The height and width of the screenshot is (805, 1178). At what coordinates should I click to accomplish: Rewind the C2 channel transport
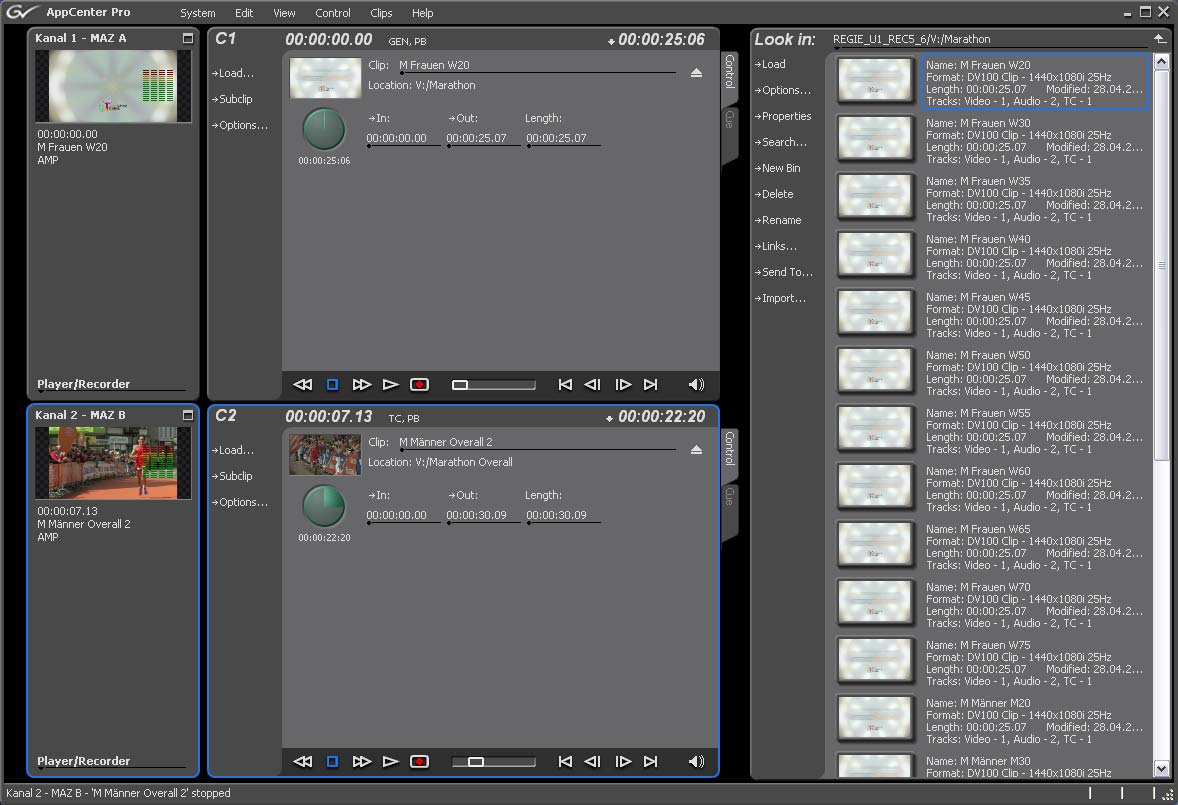(x=303, y=761)
